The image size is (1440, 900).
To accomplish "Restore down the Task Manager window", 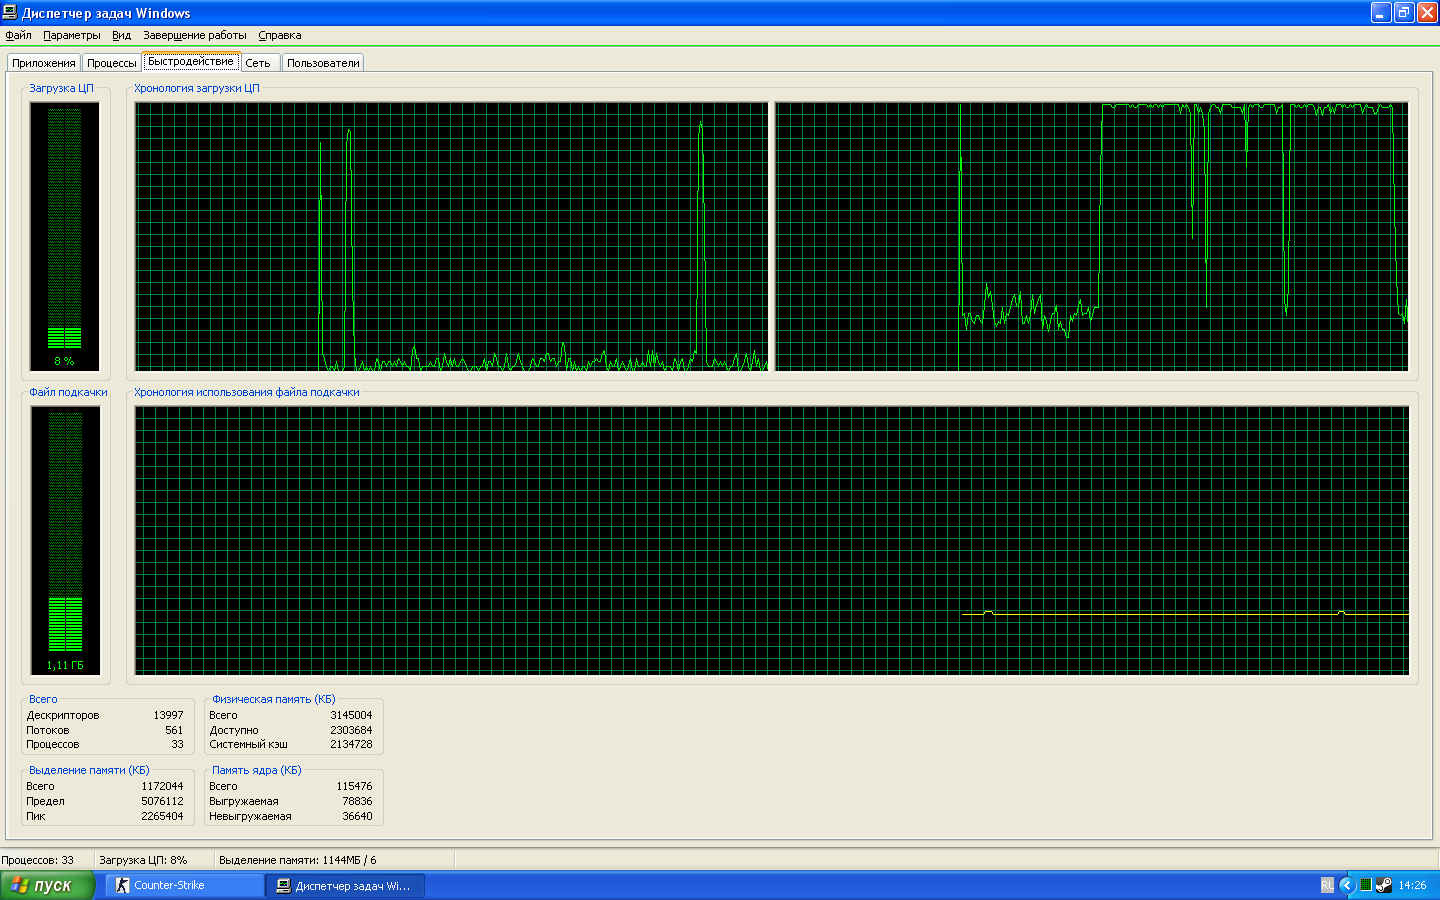I will click(1404, 13).
